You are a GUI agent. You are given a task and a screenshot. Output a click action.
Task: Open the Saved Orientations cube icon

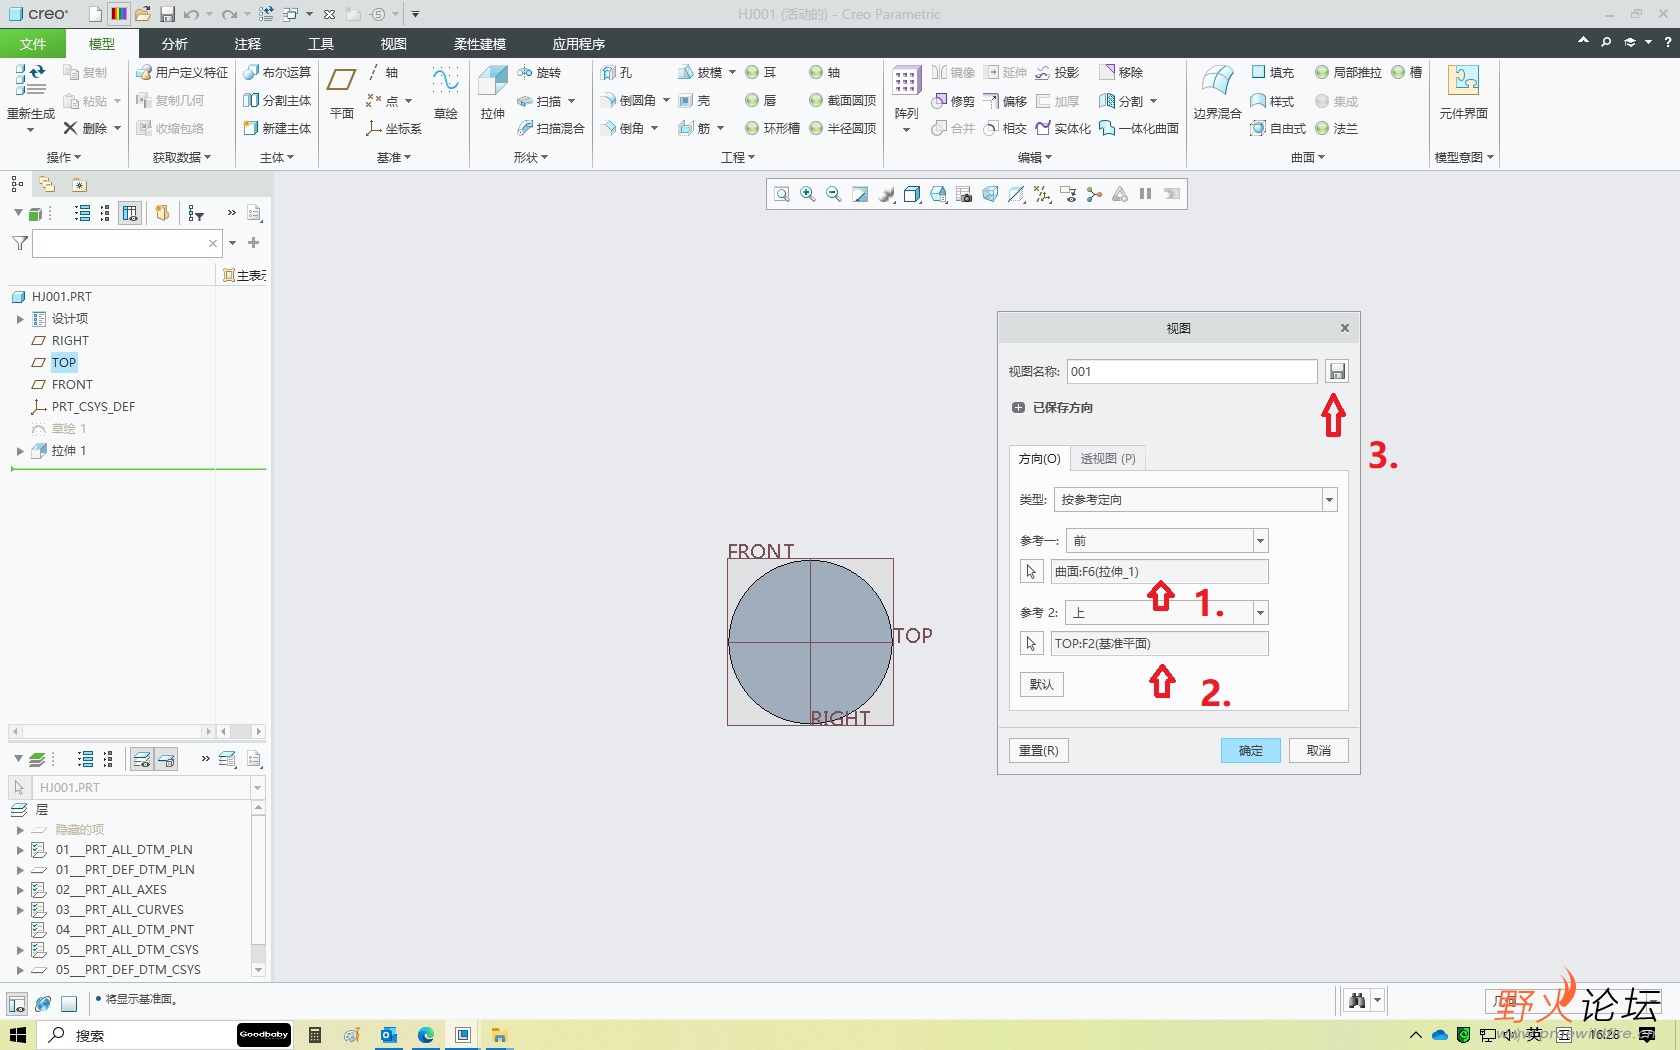(x=938, y=195)
